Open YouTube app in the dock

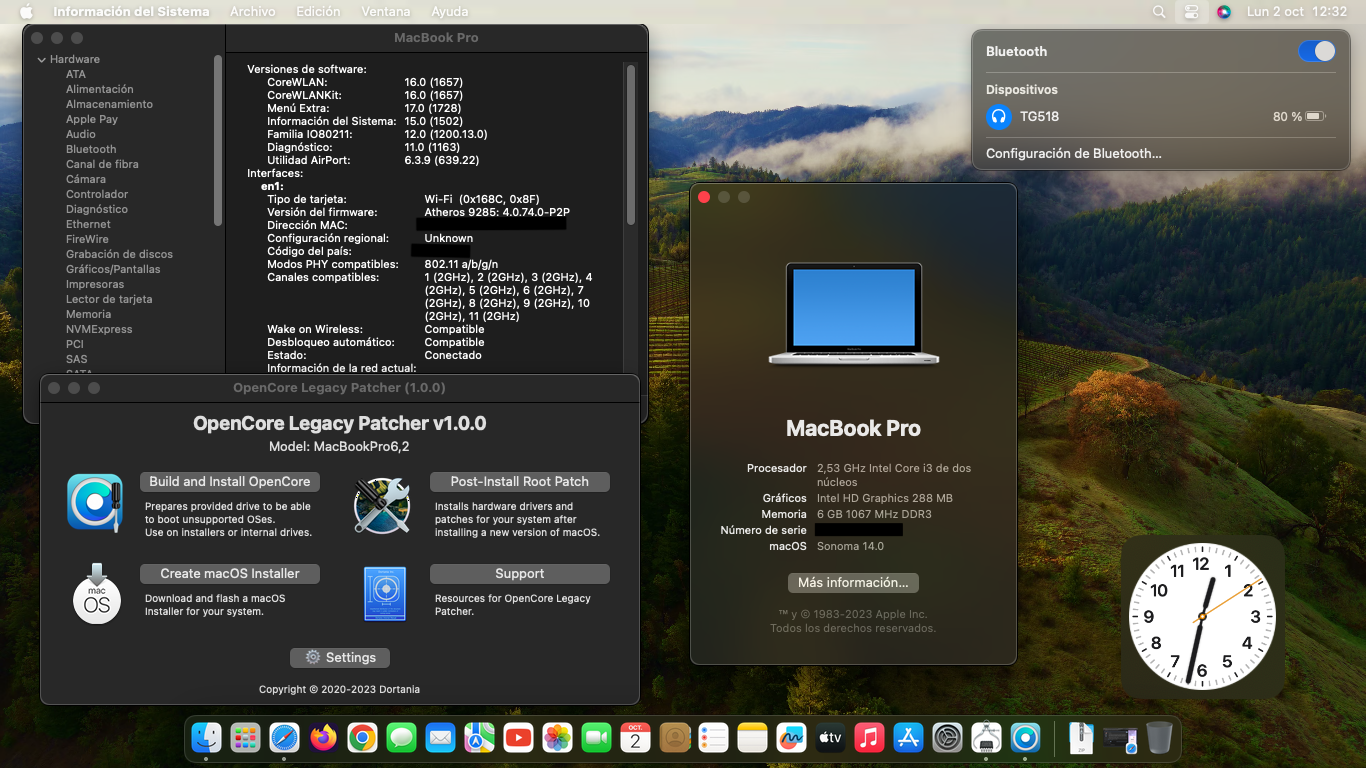click(x=518, y=738)
